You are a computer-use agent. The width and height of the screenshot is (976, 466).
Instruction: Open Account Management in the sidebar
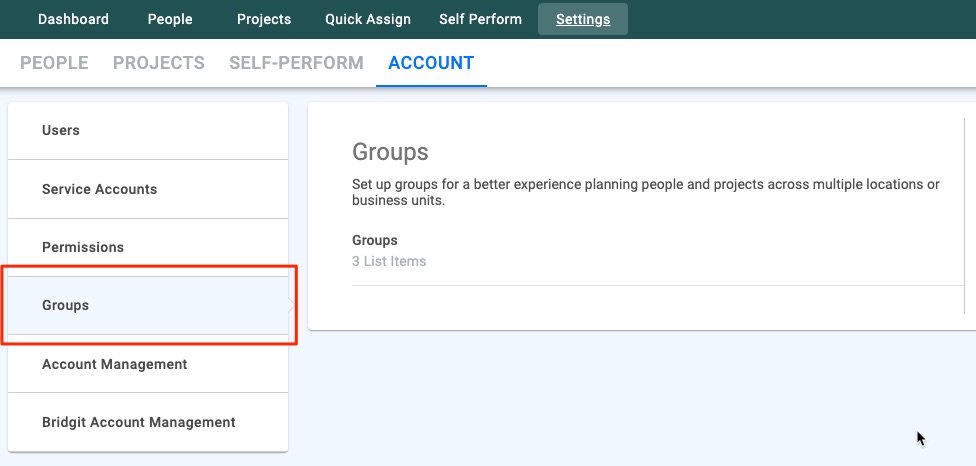coord(148,364)
